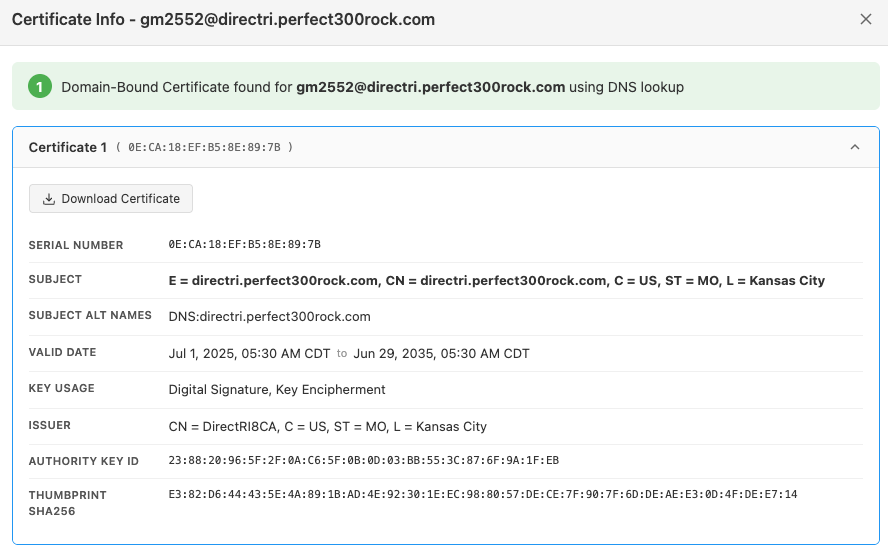Click Digital Signature, Key Encipherment value
The height and width of the screenshot is (556, 888).
277,390
